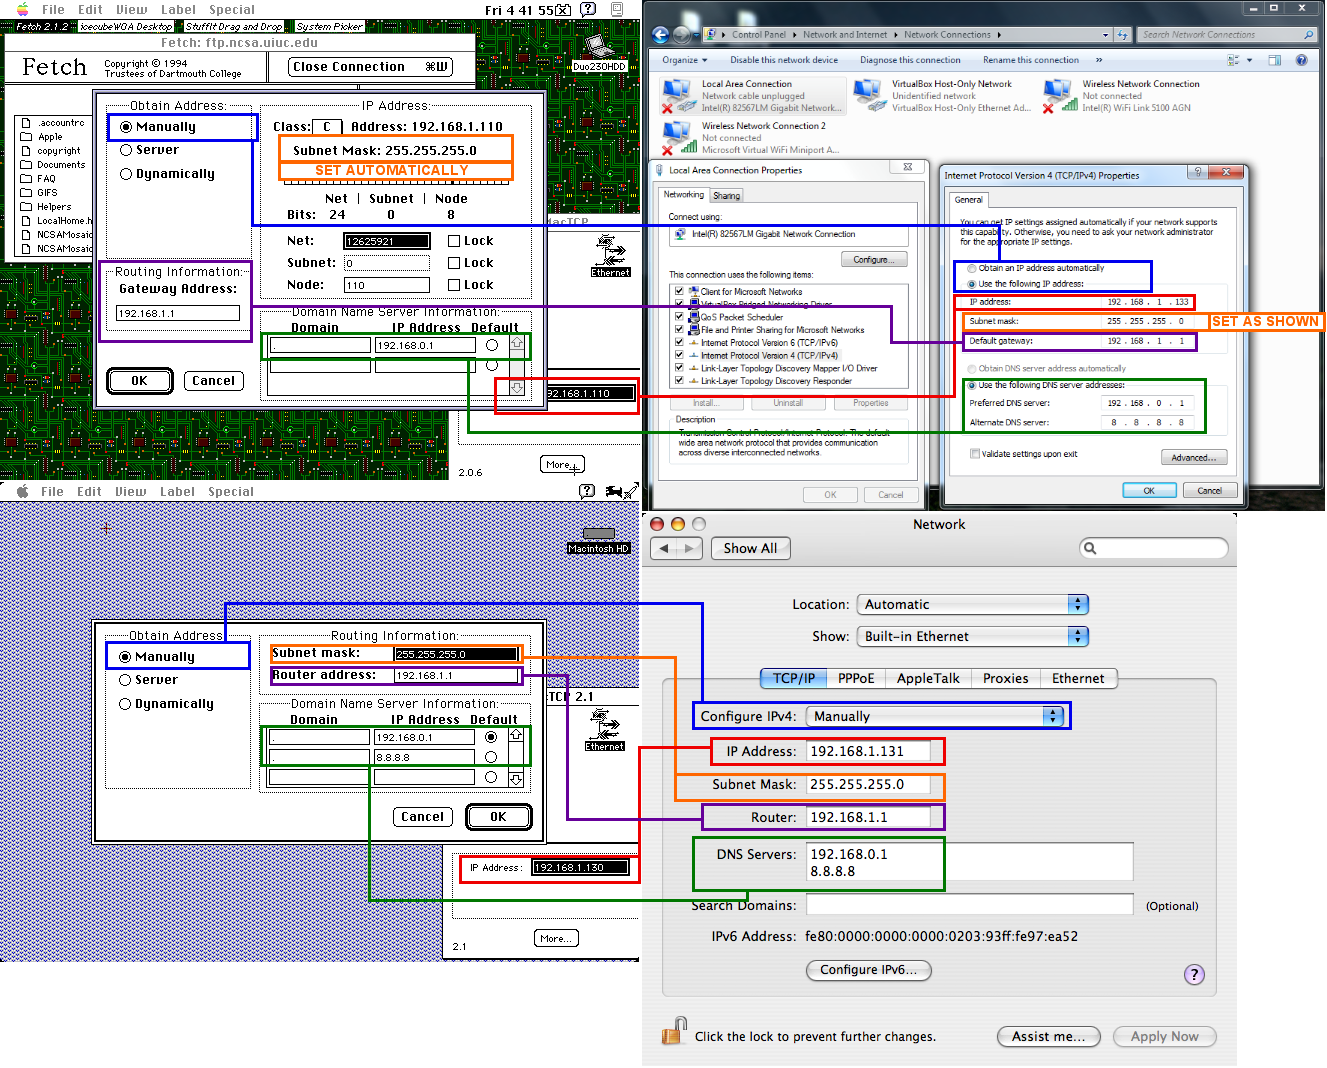Click the Balloon Help icon beside the clock
Image resolution: width=1327 pixels, height=1068 pixels.
click(x=588, y=9)
